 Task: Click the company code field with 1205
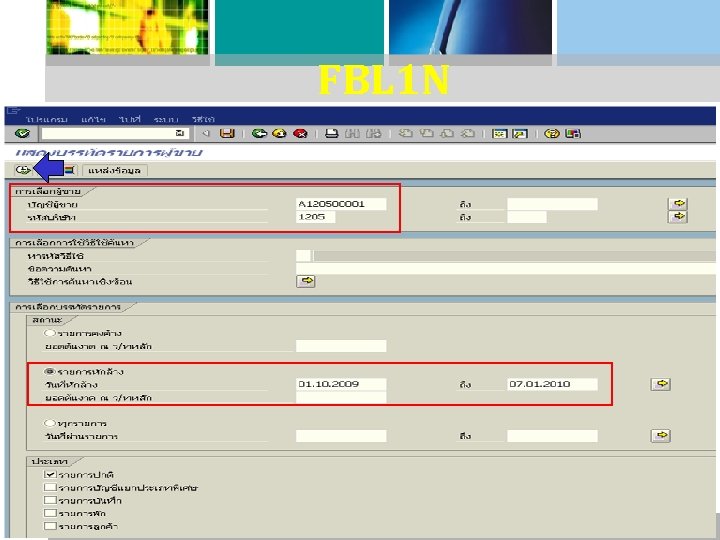click(315, 217)
